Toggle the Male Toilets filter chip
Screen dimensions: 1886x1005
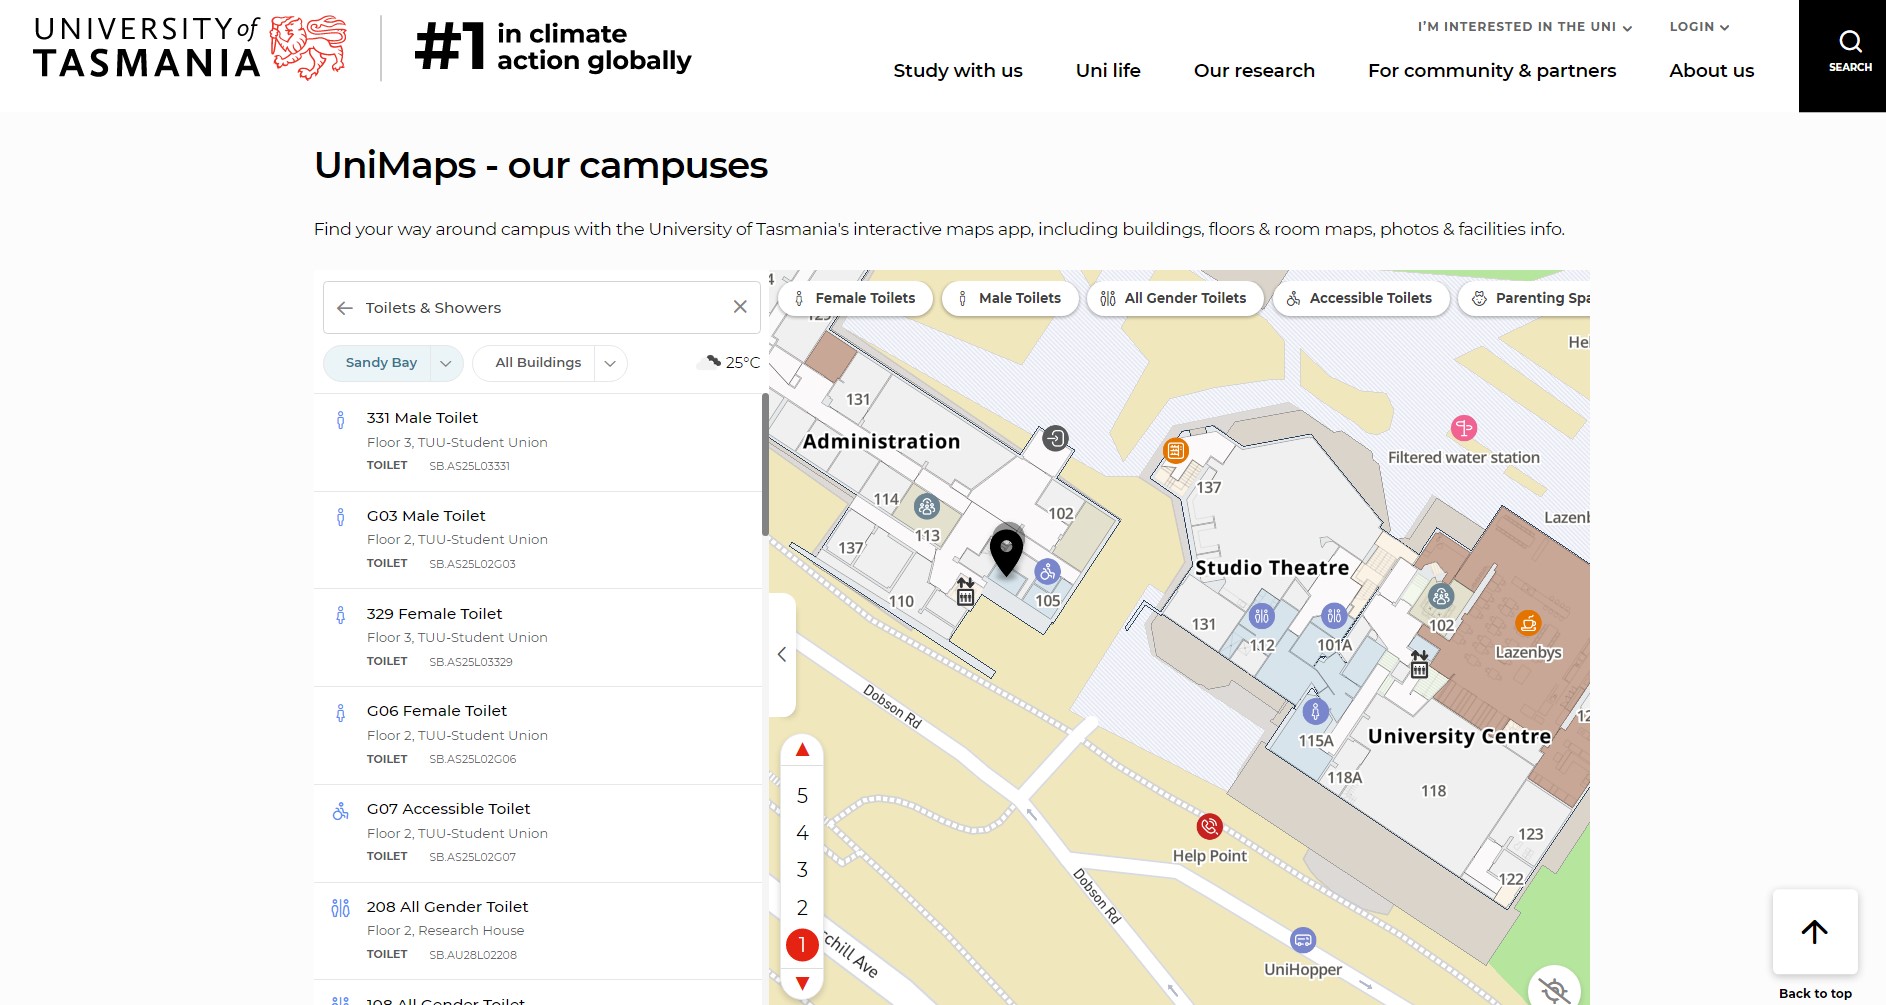[1010, 298]
